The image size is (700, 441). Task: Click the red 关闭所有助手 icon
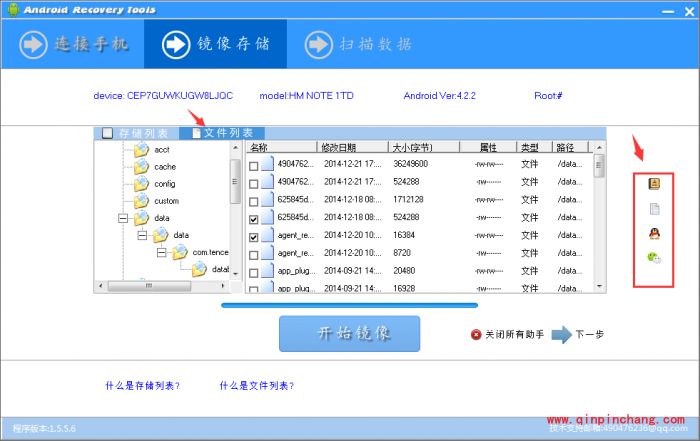tap(476, 335)
